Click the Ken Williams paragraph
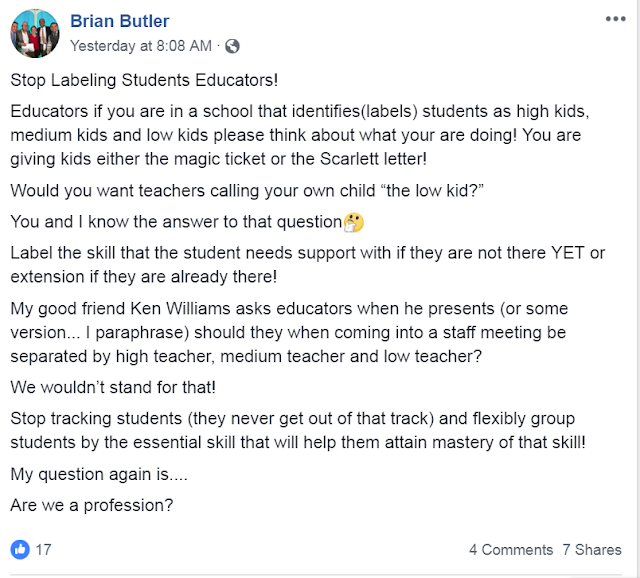This screenshot has width=640, height=578. [300, 332]
